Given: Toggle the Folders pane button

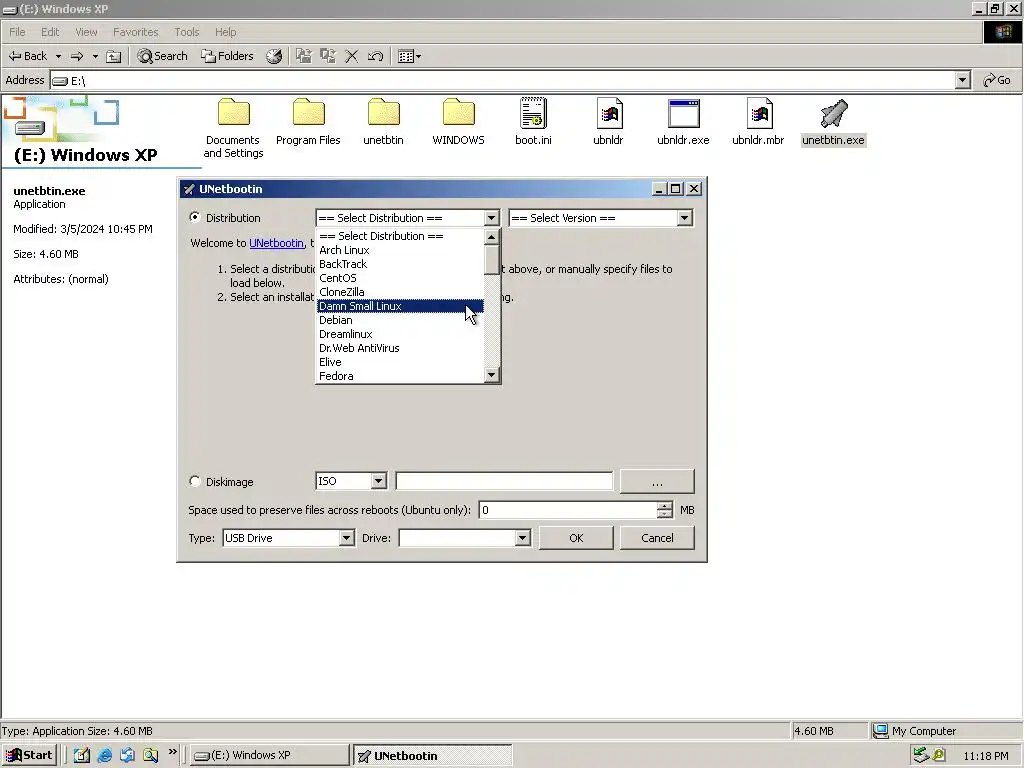Looking at the screenshot, I should click(227, 56).
